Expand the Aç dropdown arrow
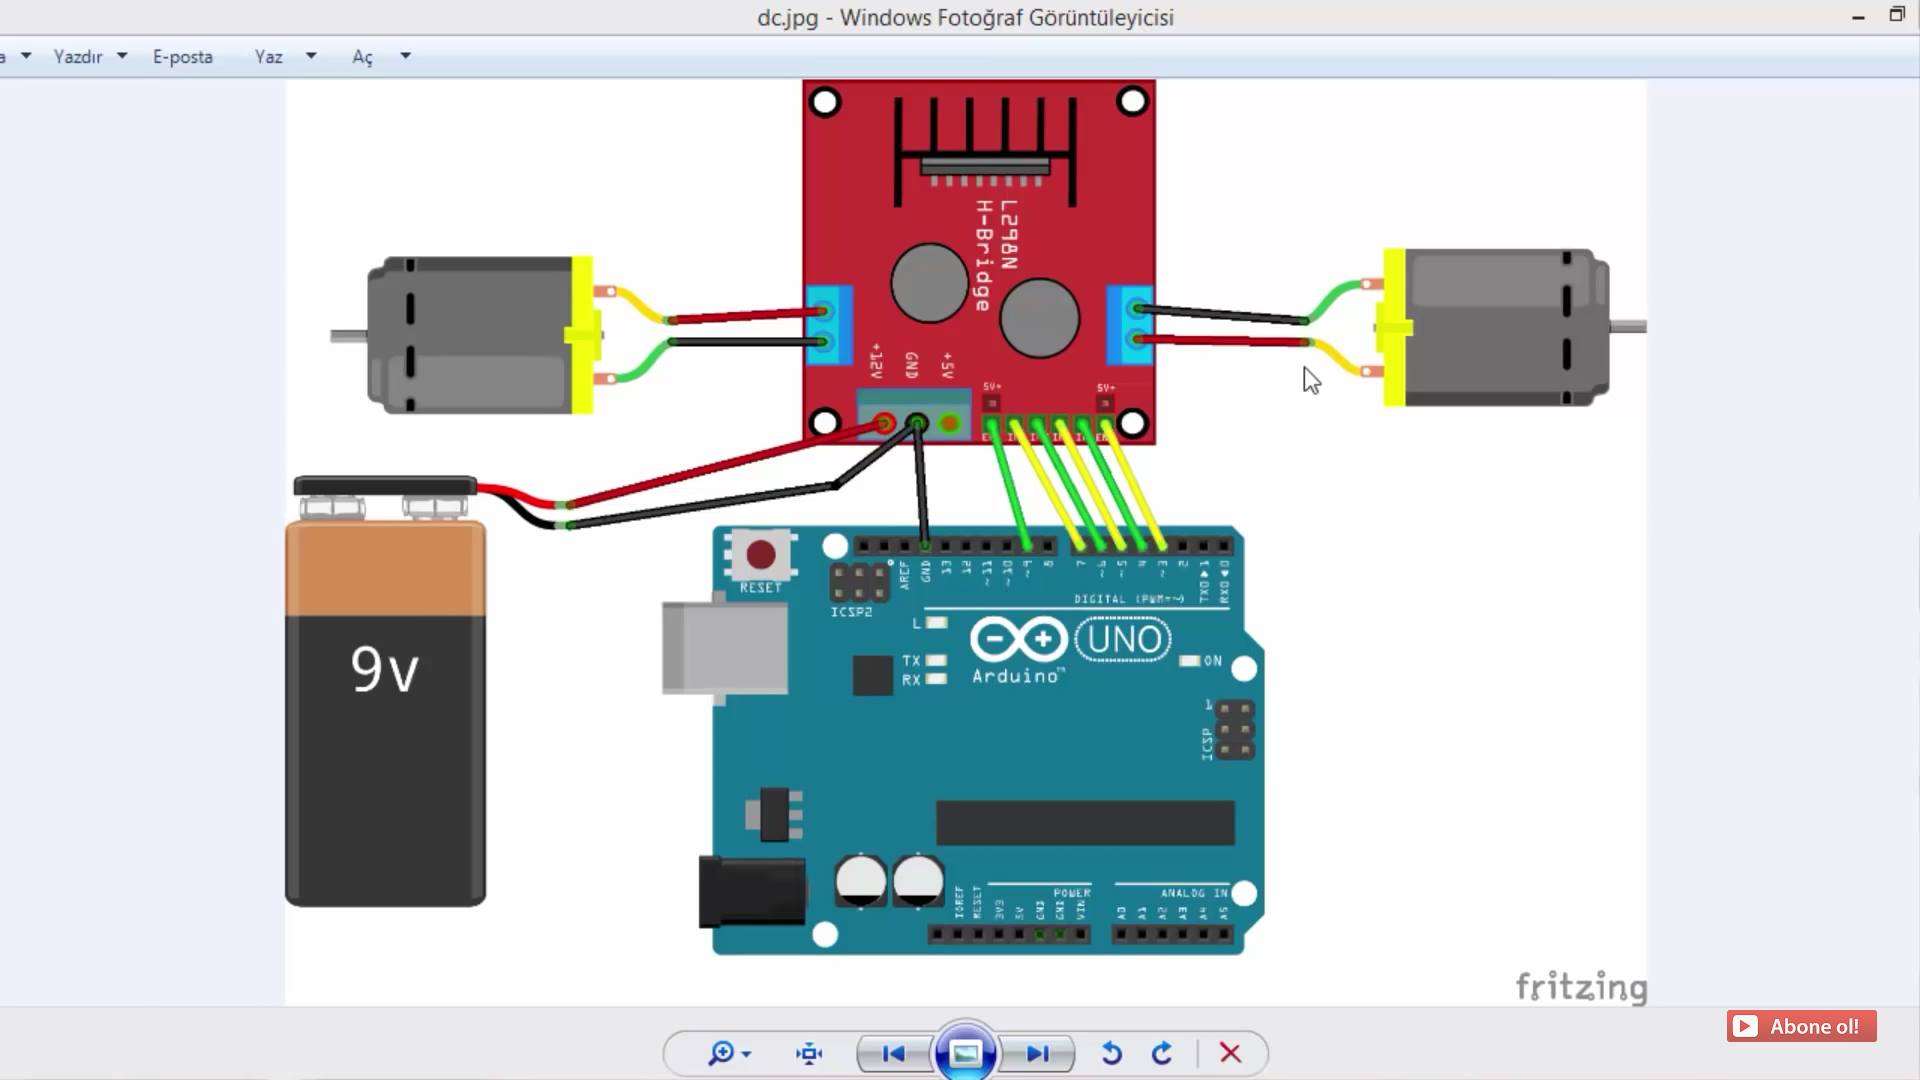Viewport: 1920px width, 1080px height. coord(405,56)
